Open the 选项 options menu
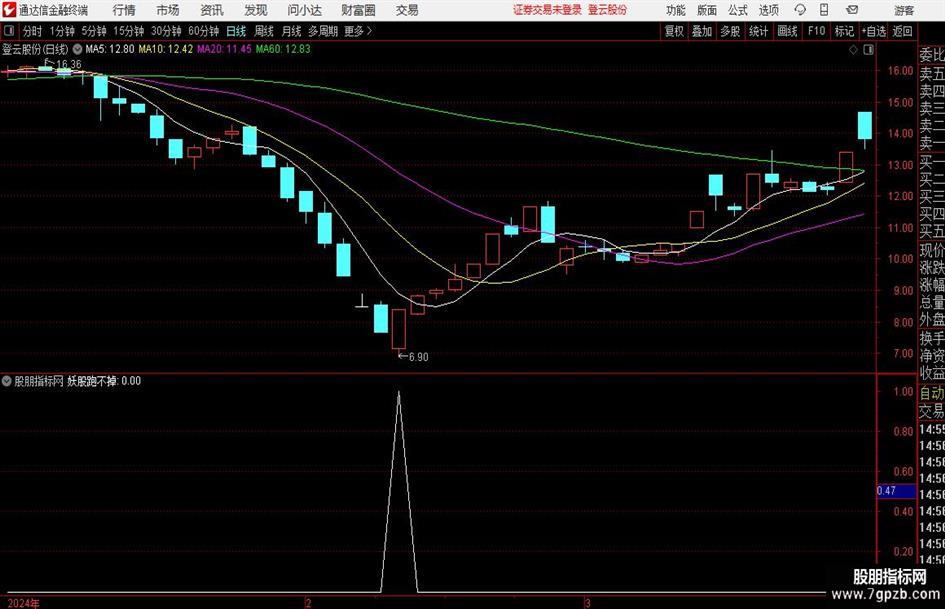 (768, 10)
